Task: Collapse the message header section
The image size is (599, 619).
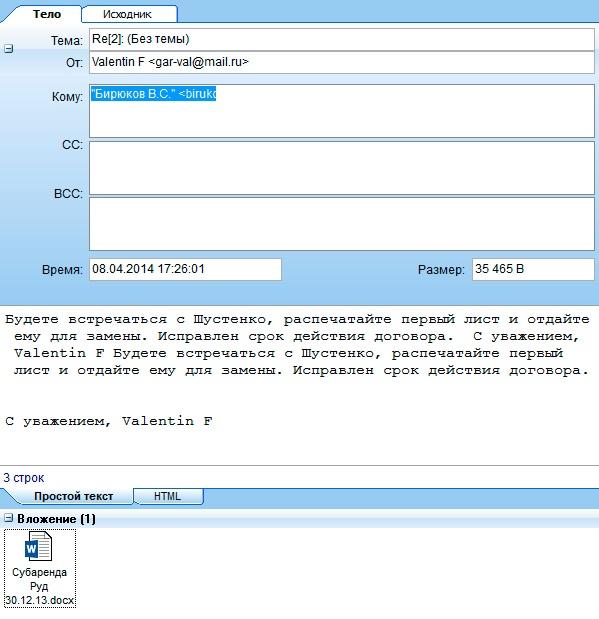Action: (x=9, y=49)
